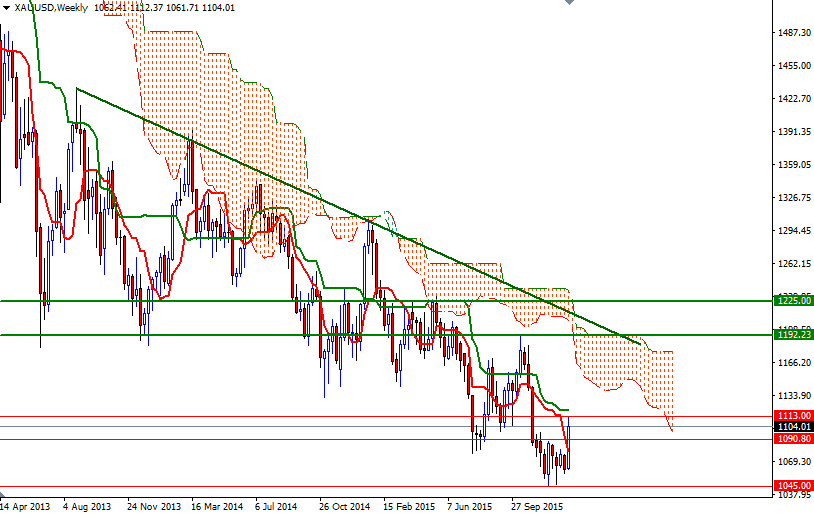Viewport: 814px width, 516px height.
Task: Click the 7 Jun 2015 date label
Action: coord(469,506)
